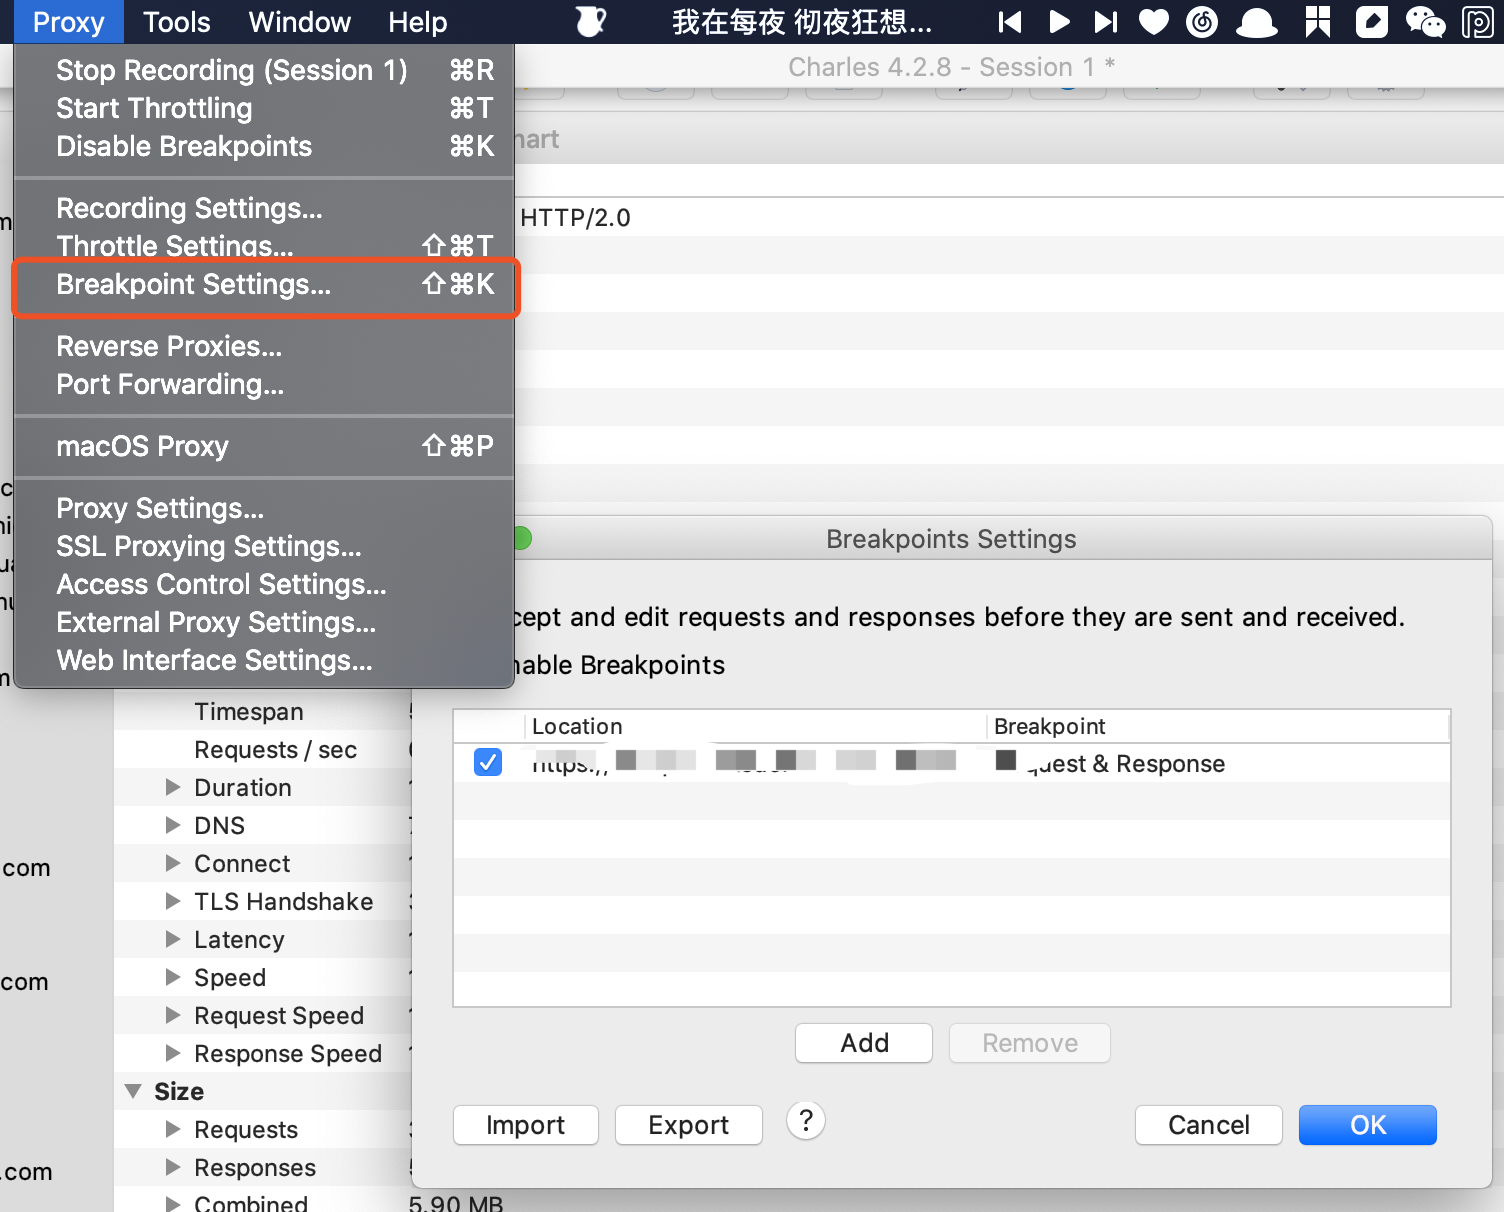The width and height of the screenshot is (1504, 1212).
Task: Click the heart favorite icon in menu bar
Action: [x=1154, y=21]
